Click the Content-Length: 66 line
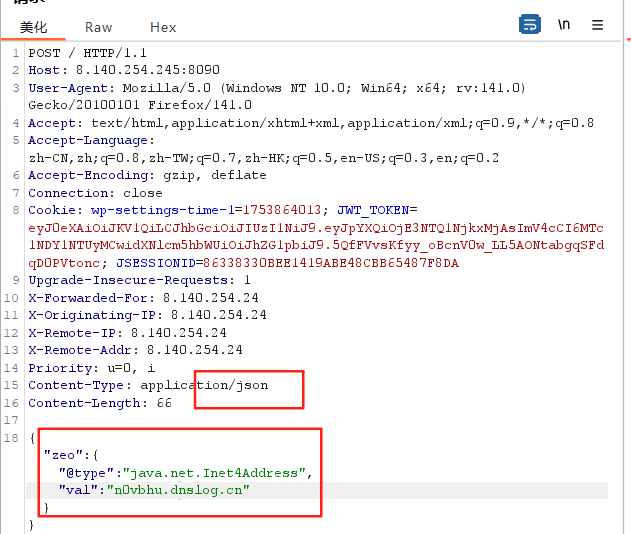The height and width of the screenshot is (534, 631). coord(100,403)
